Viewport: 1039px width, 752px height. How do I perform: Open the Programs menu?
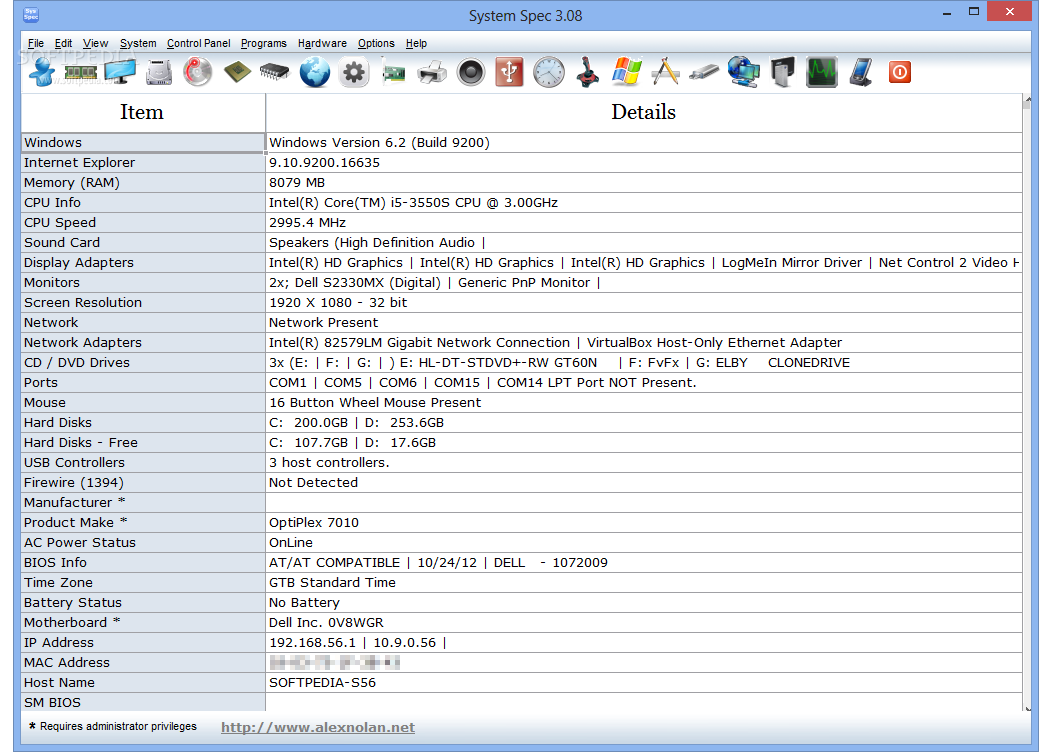click(x=264, y=43)
